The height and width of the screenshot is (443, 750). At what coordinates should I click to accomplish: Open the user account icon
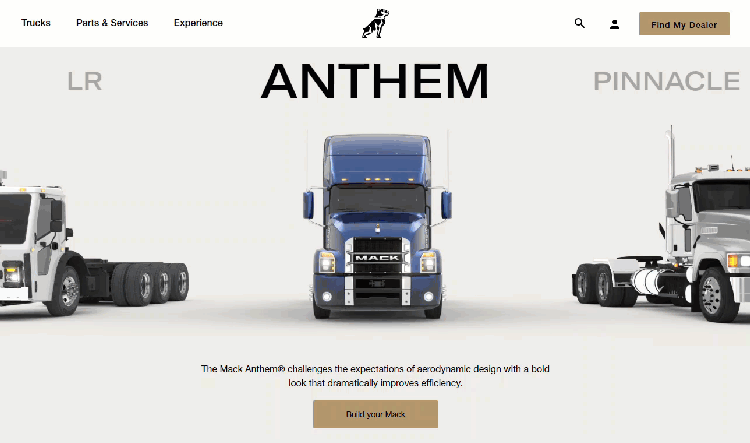(614, 24)
